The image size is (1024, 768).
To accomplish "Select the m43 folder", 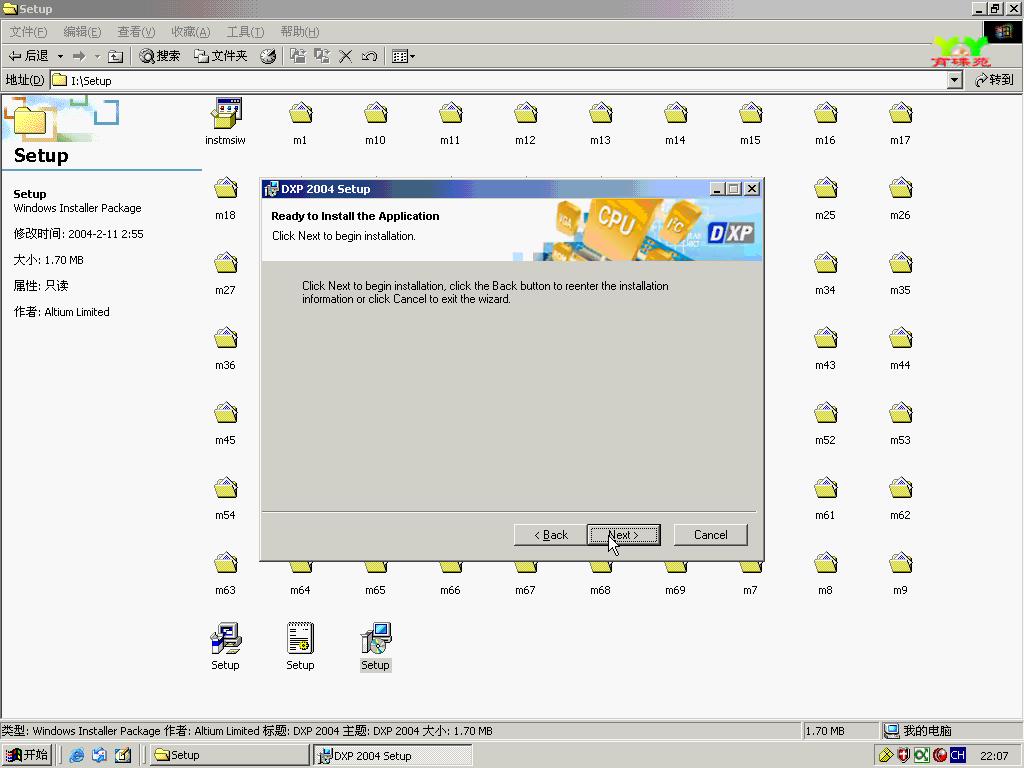I will pyautogui.click(x=825, y=347).
